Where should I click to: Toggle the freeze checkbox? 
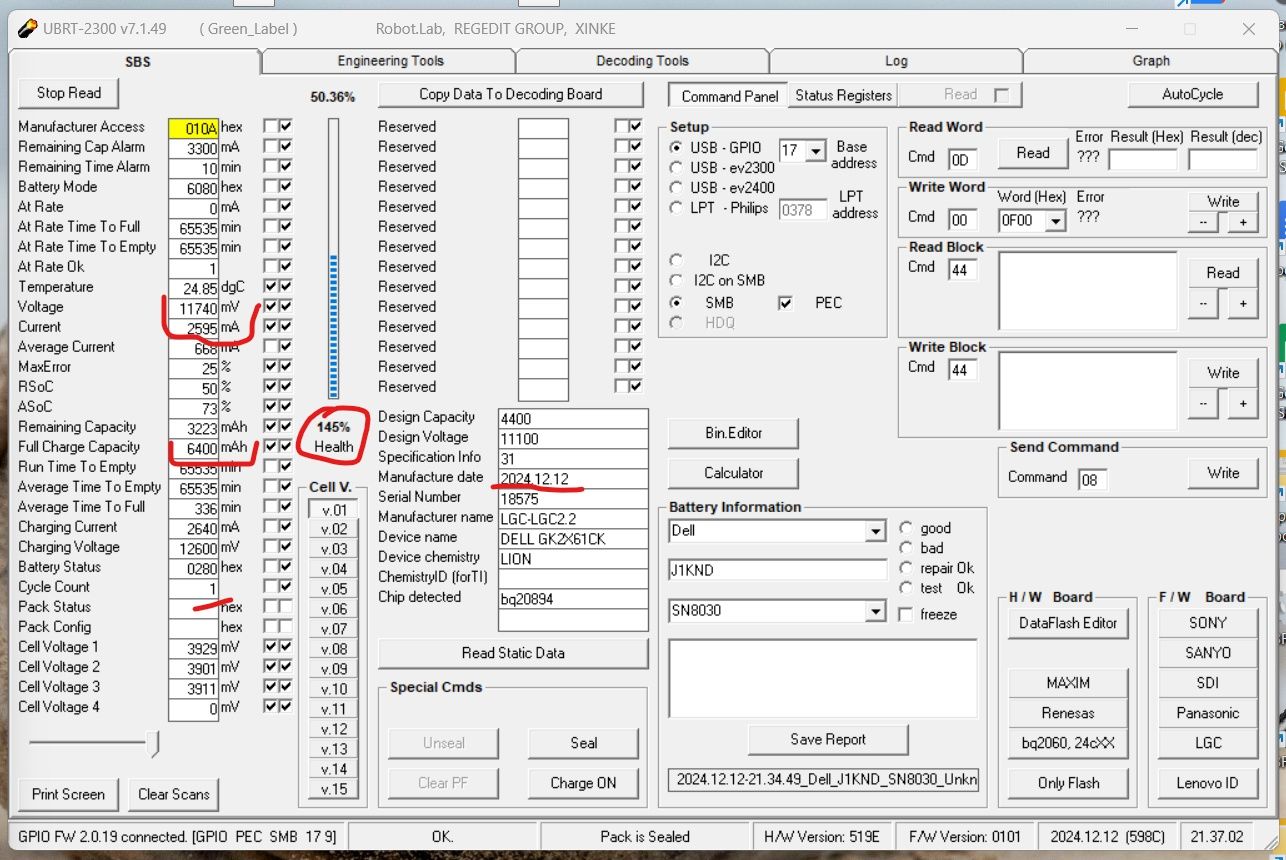click(x=905, y=614)
